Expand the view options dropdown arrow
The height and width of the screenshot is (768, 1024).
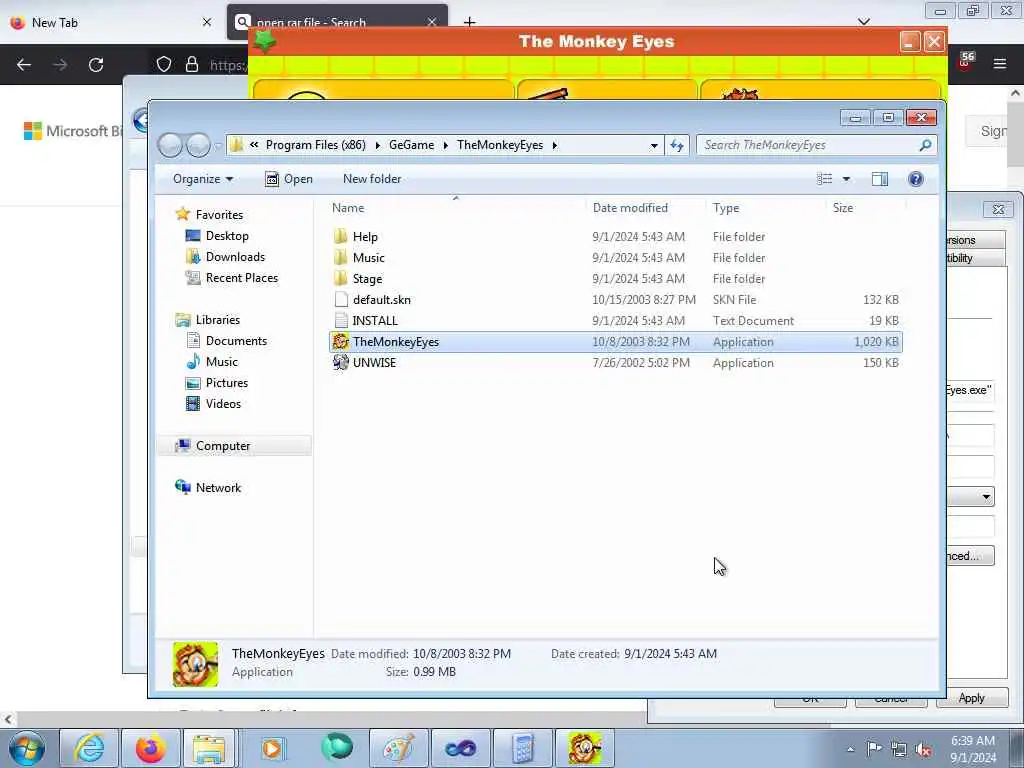pos(846,179)
